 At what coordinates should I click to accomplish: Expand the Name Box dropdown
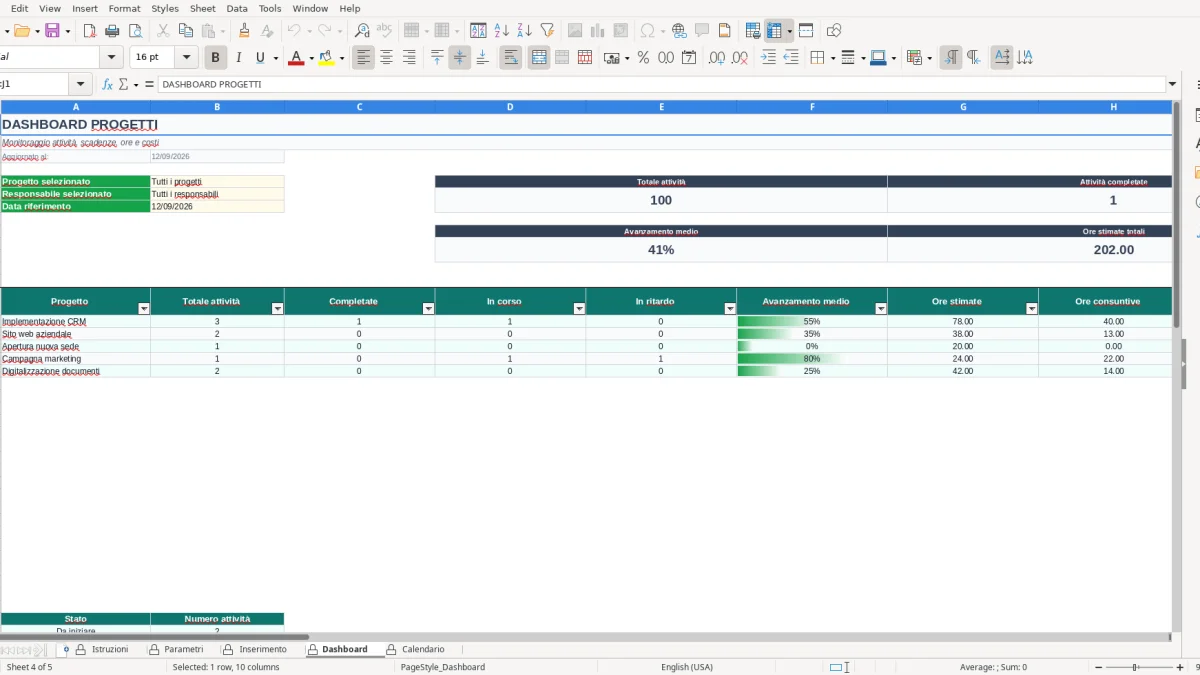click(x=80, y=84)
